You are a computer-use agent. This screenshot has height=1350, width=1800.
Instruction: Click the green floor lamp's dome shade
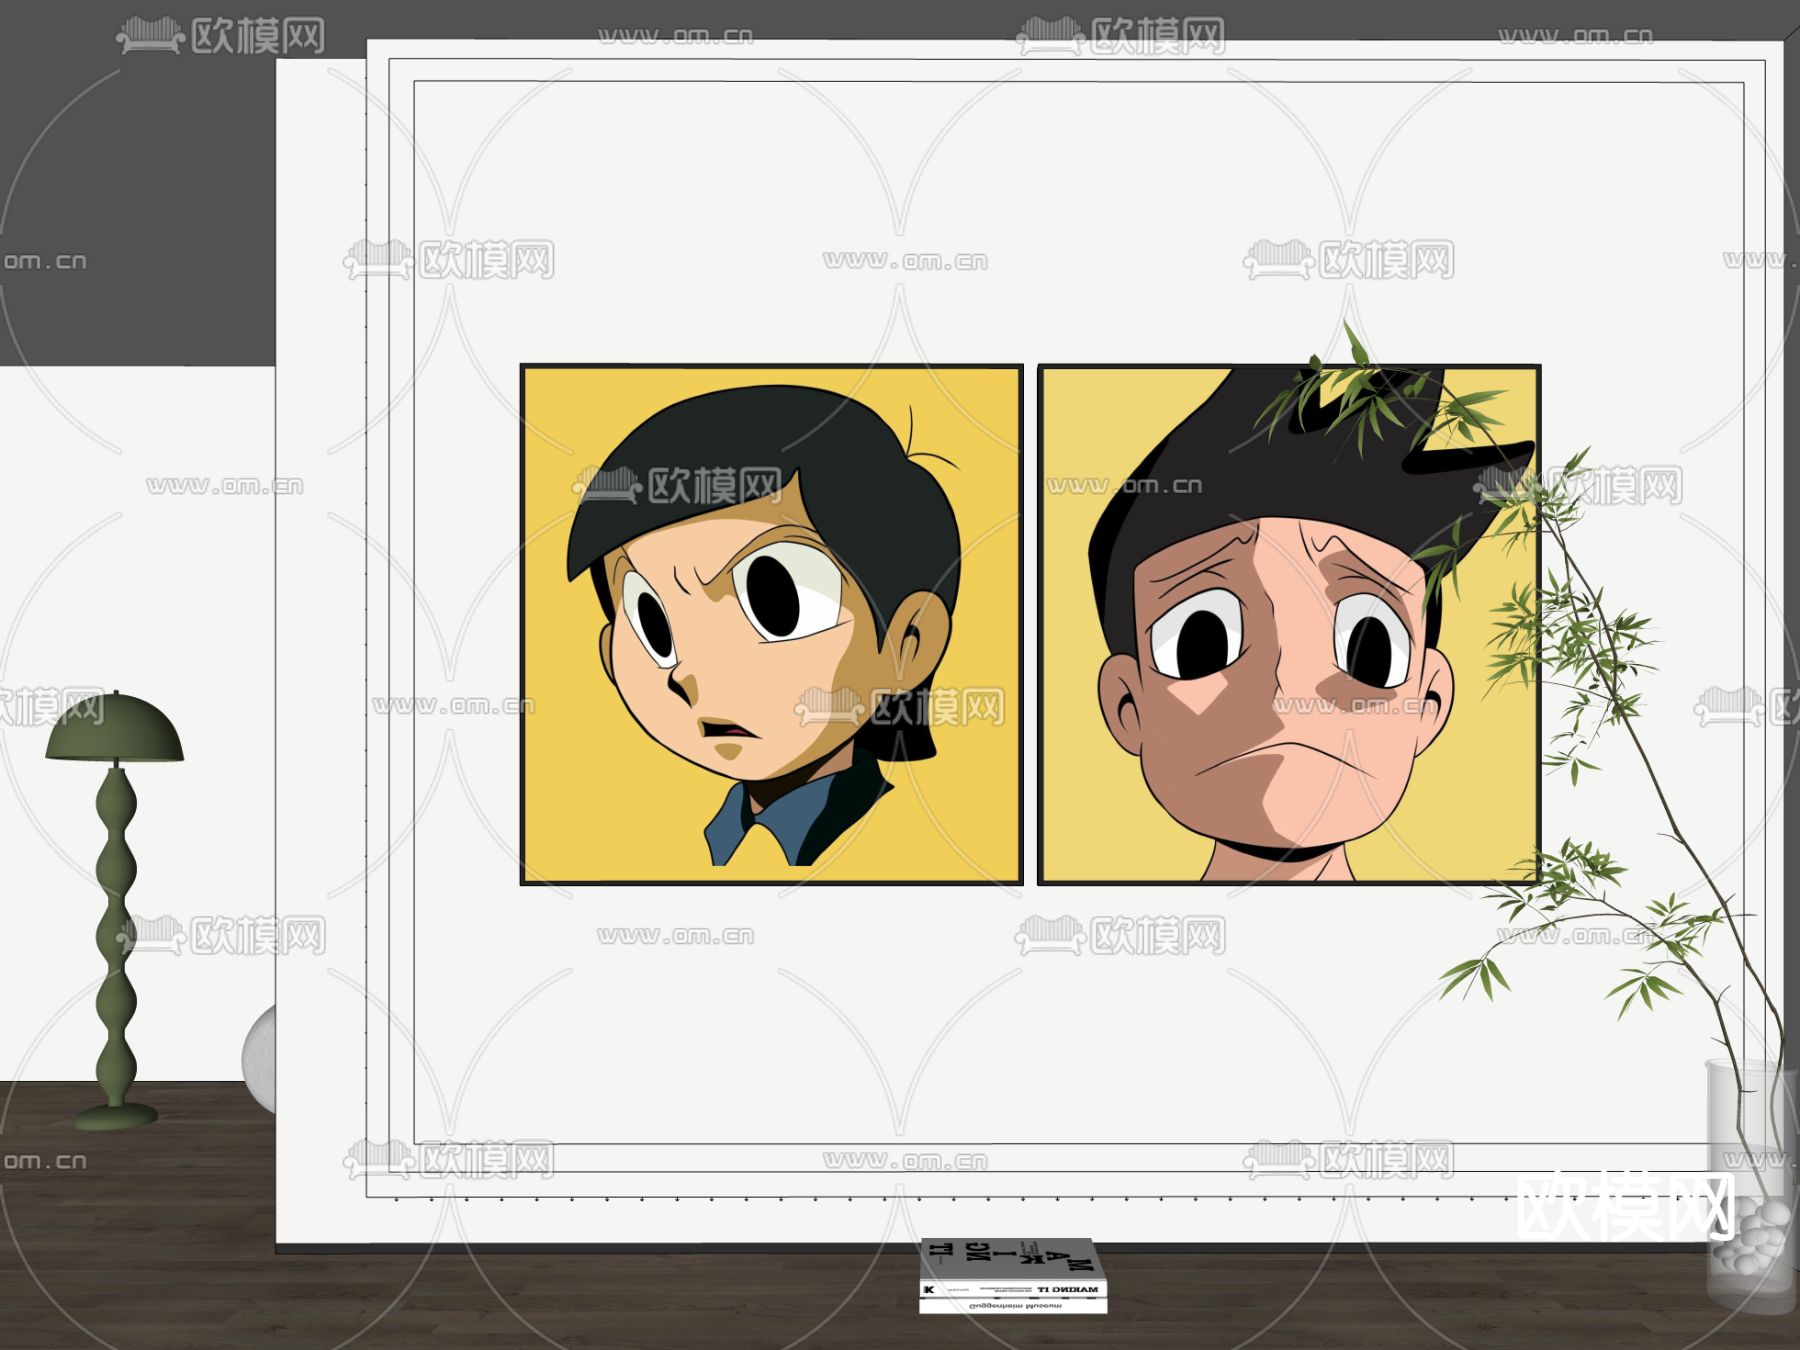pyautogui.click(x=114, y=728)
